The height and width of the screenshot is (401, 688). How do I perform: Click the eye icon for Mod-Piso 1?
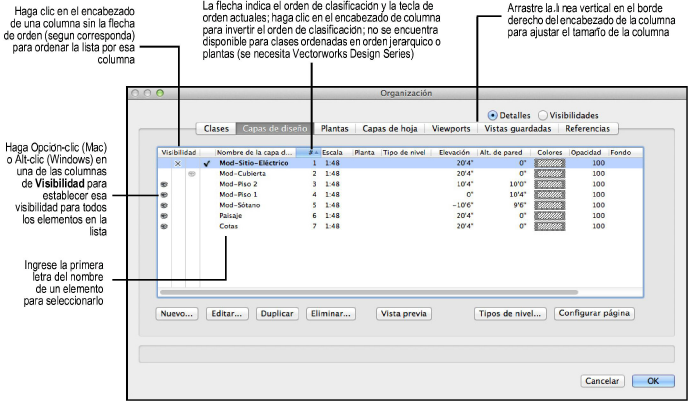click(x=164, y=195)
